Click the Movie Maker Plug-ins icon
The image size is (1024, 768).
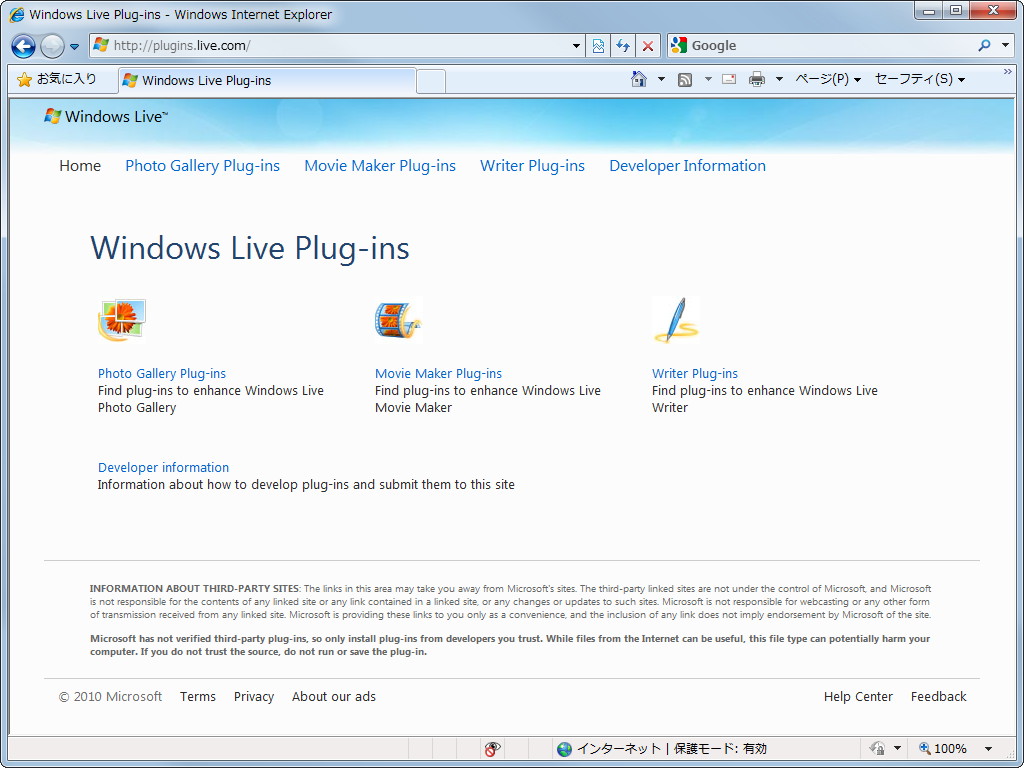397,319
